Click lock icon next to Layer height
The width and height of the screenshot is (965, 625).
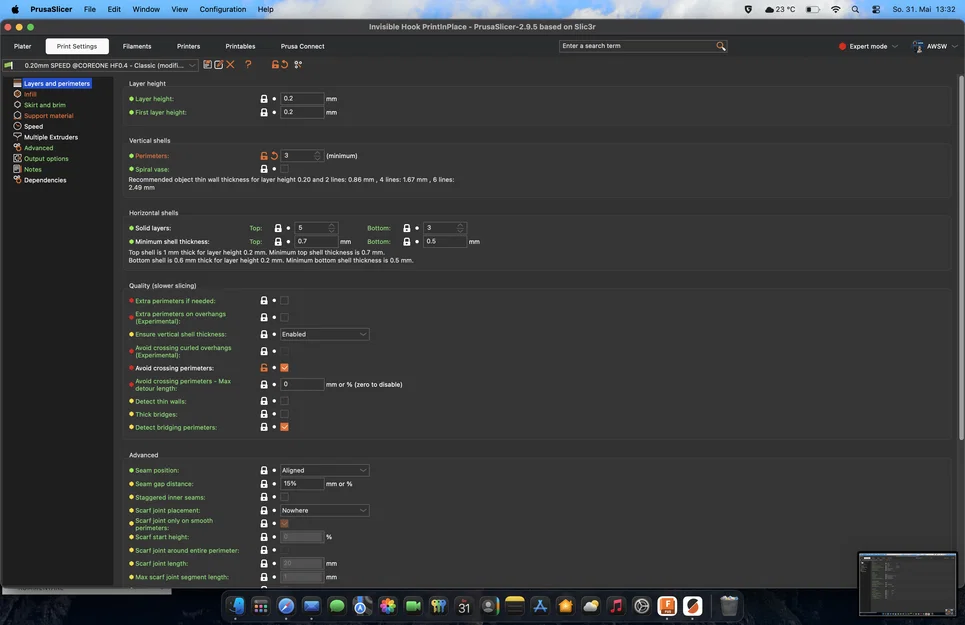pos(264,98)
